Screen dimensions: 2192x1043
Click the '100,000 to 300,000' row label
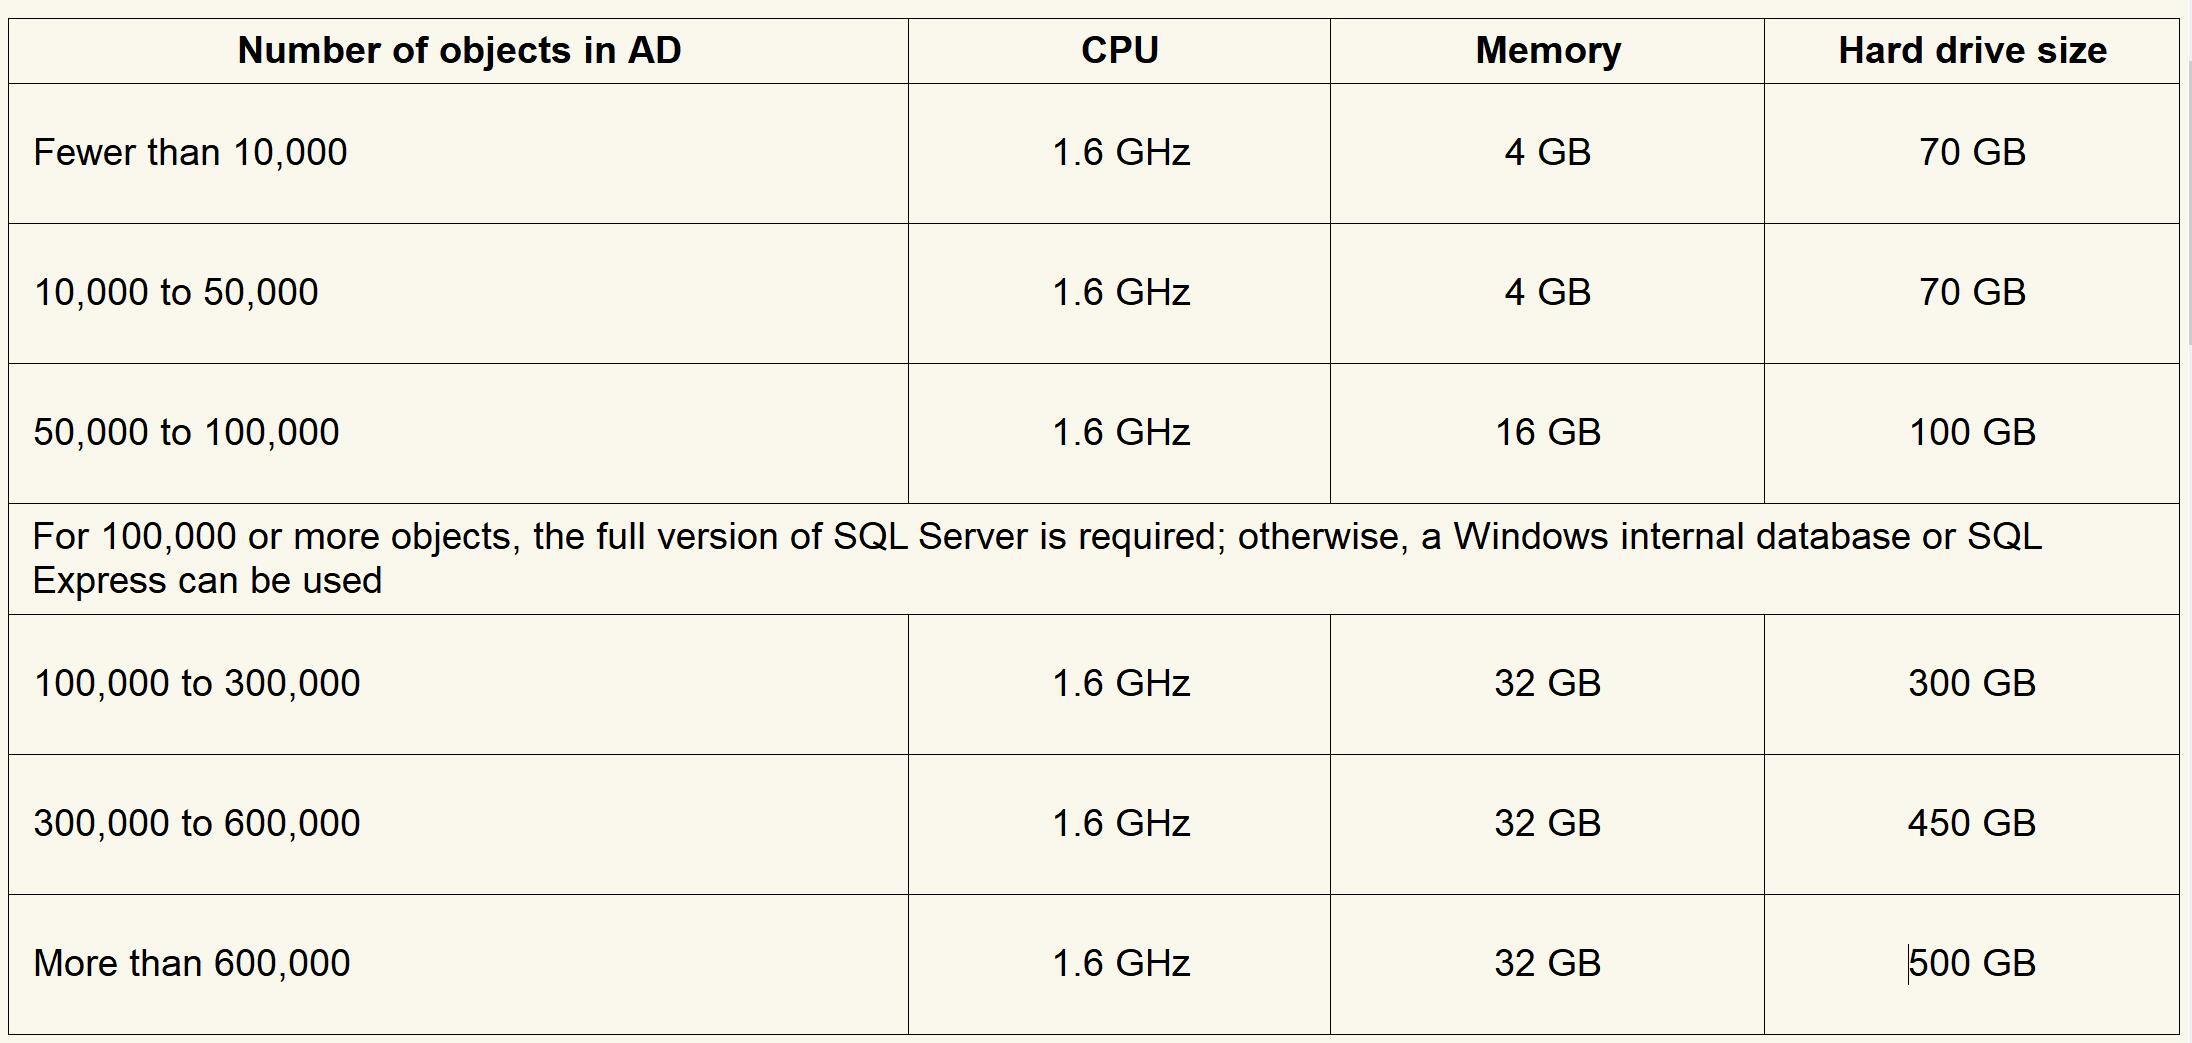(x=197, y=684)
